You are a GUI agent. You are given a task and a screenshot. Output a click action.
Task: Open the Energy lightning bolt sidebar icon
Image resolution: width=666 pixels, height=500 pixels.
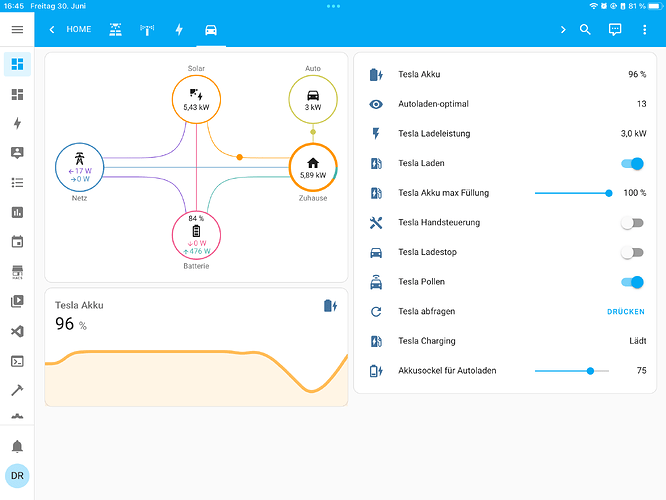pos(17,123)
